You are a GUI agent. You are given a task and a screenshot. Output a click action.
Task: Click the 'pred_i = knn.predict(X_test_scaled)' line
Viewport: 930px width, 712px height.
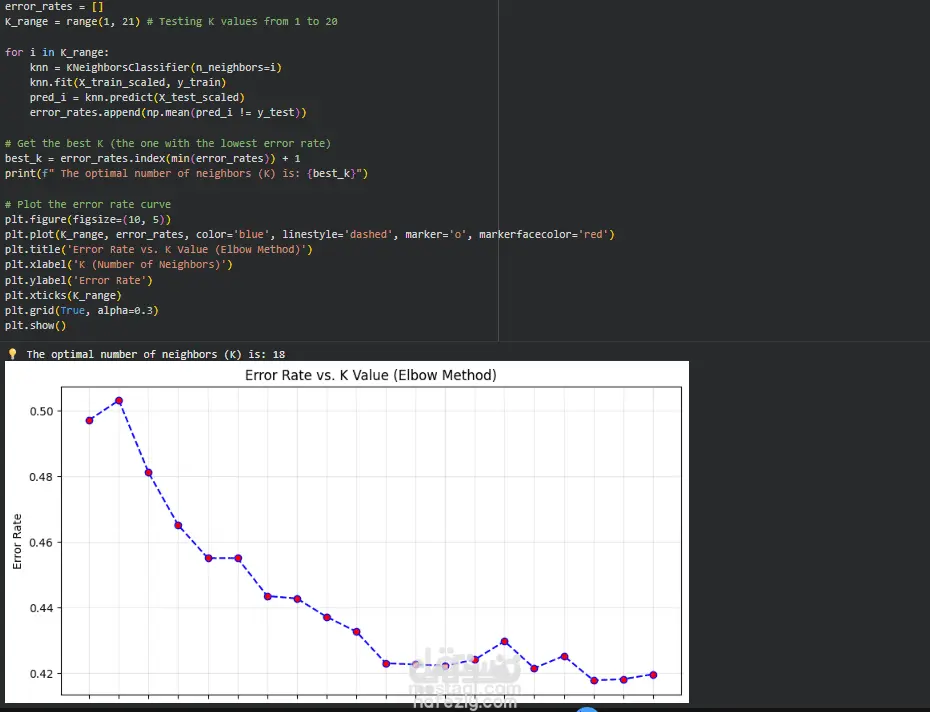coord(137,97)
